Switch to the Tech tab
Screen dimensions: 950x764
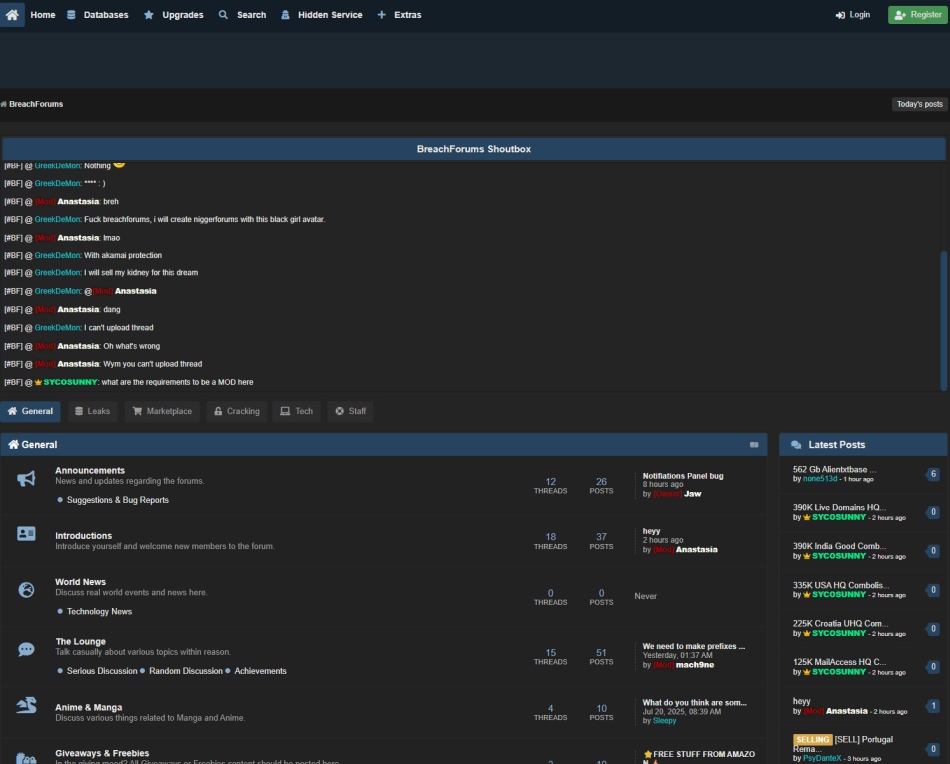[296, 411]
